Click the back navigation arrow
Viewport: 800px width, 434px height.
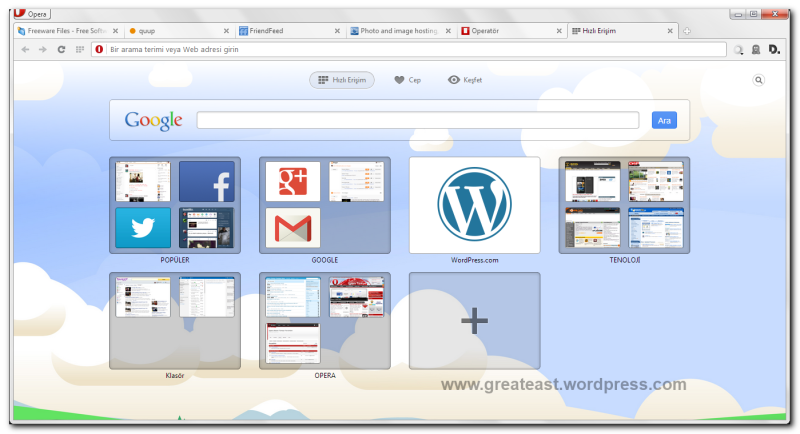tap(25, 49)
